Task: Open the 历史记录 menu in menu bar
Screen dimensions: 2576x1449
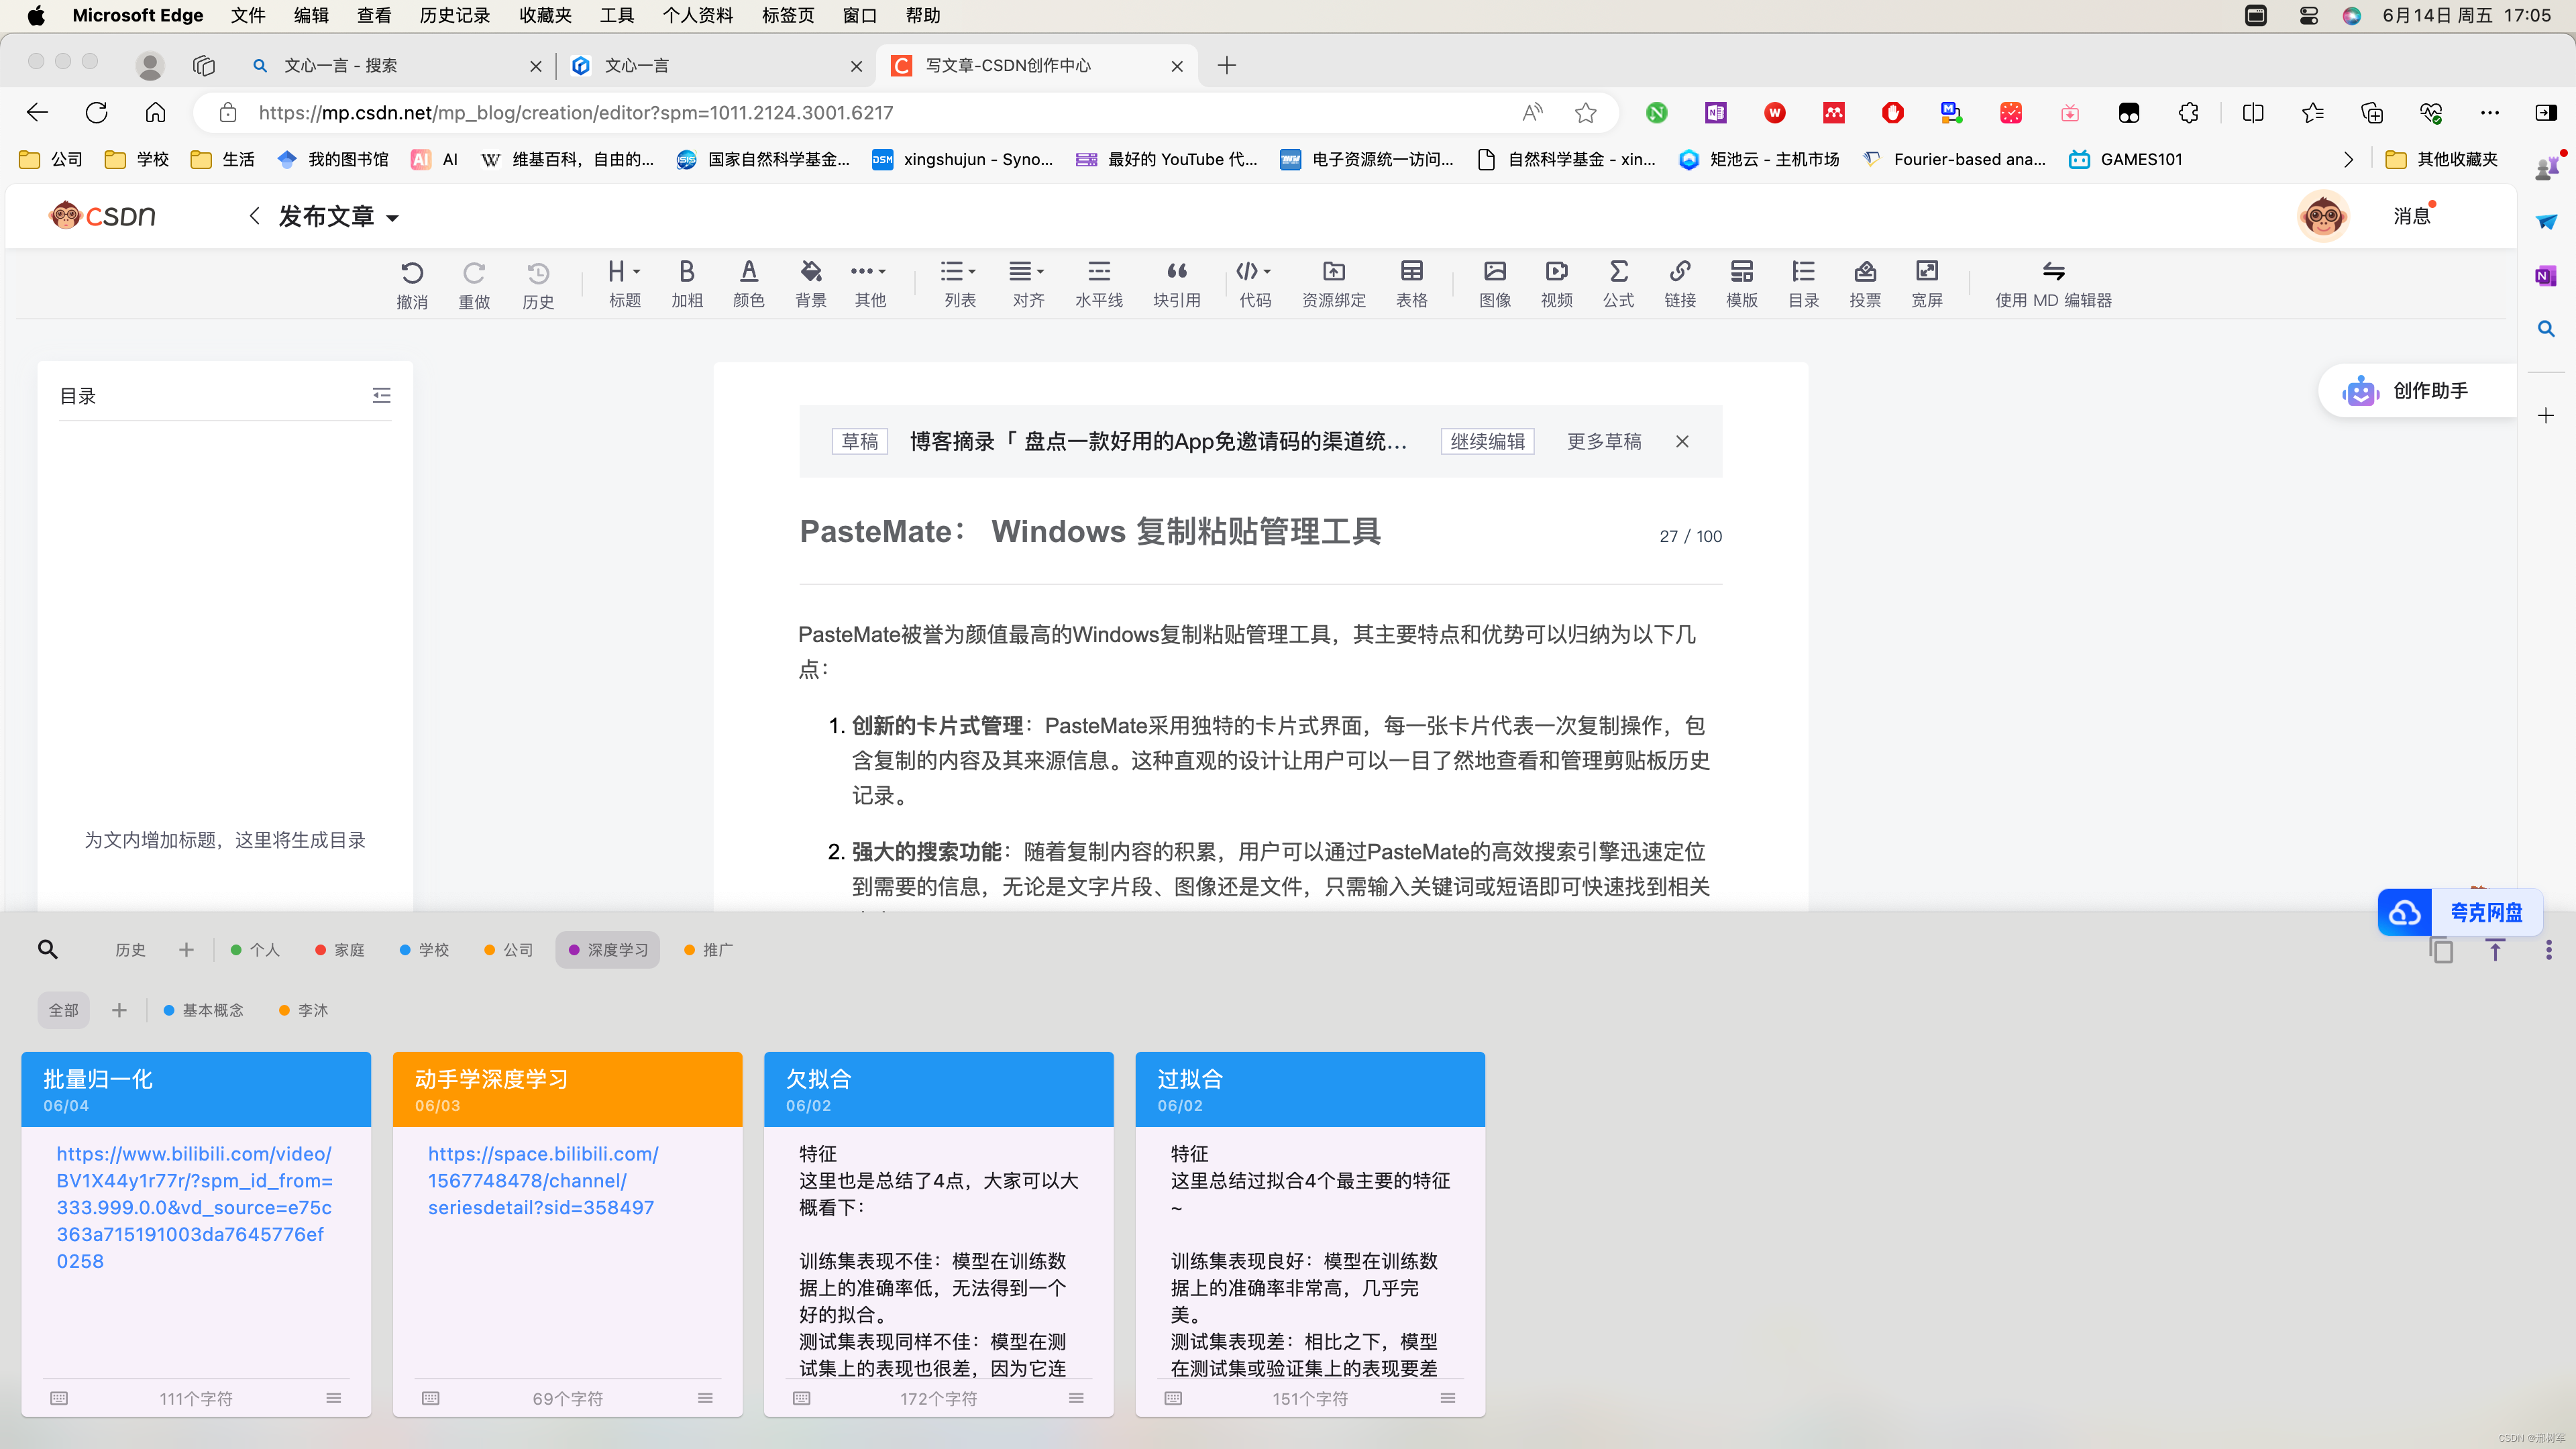Action: (x=454, y=15)
